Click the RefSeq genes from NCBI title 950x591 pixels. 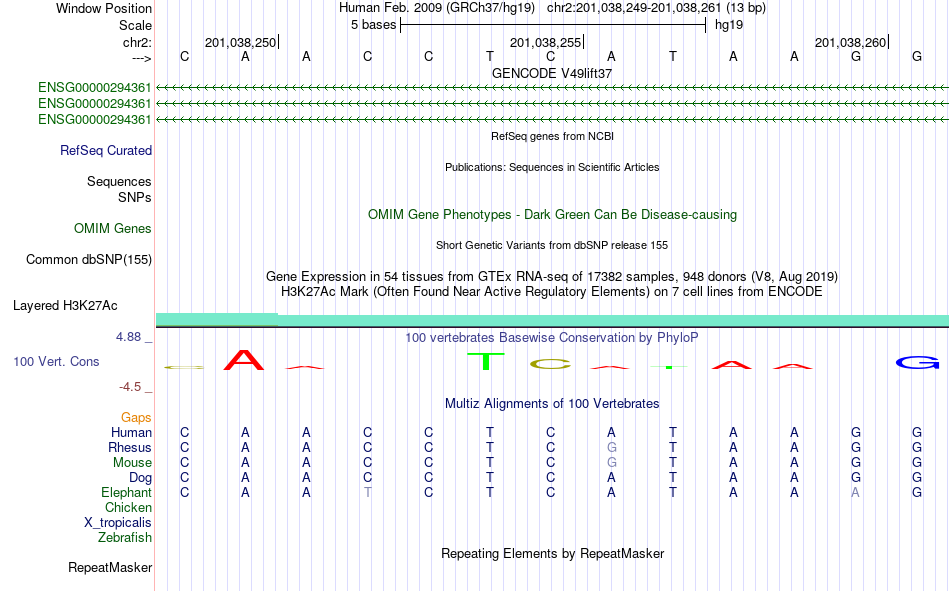click(552, 136)
